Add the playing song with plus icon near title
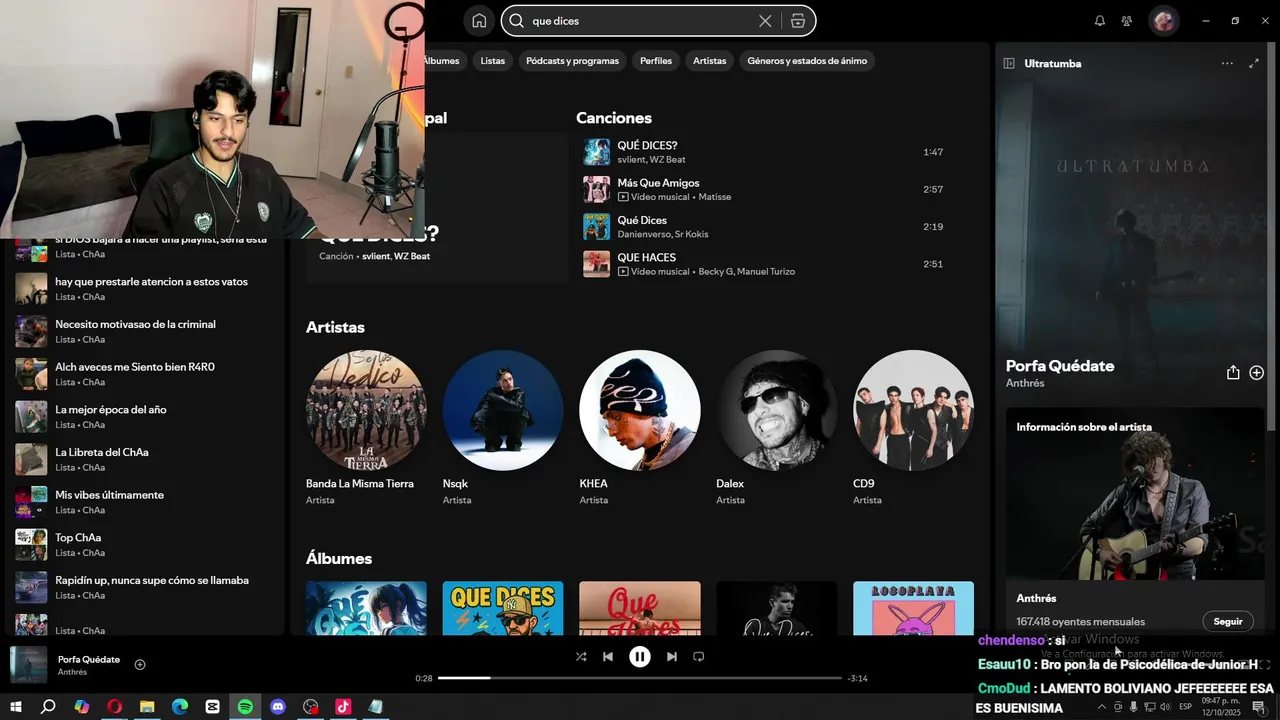 [x=140, y=665]
